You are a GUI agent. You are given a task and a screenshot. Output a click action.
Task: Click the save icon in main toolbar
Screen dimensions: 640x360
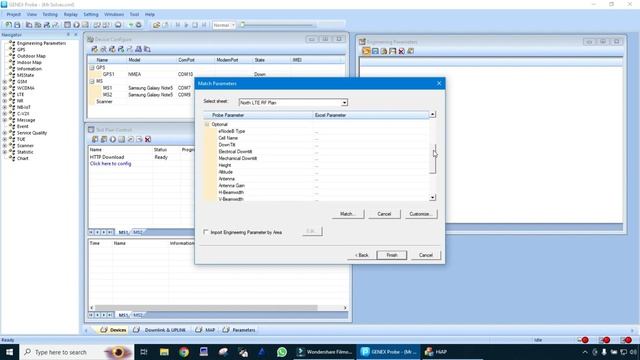[17, 25]
